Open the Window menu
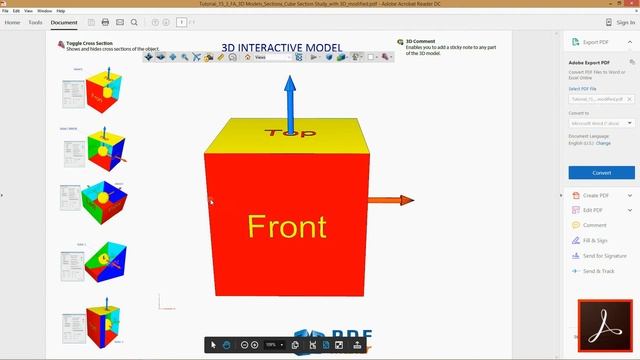 point(44,11)
